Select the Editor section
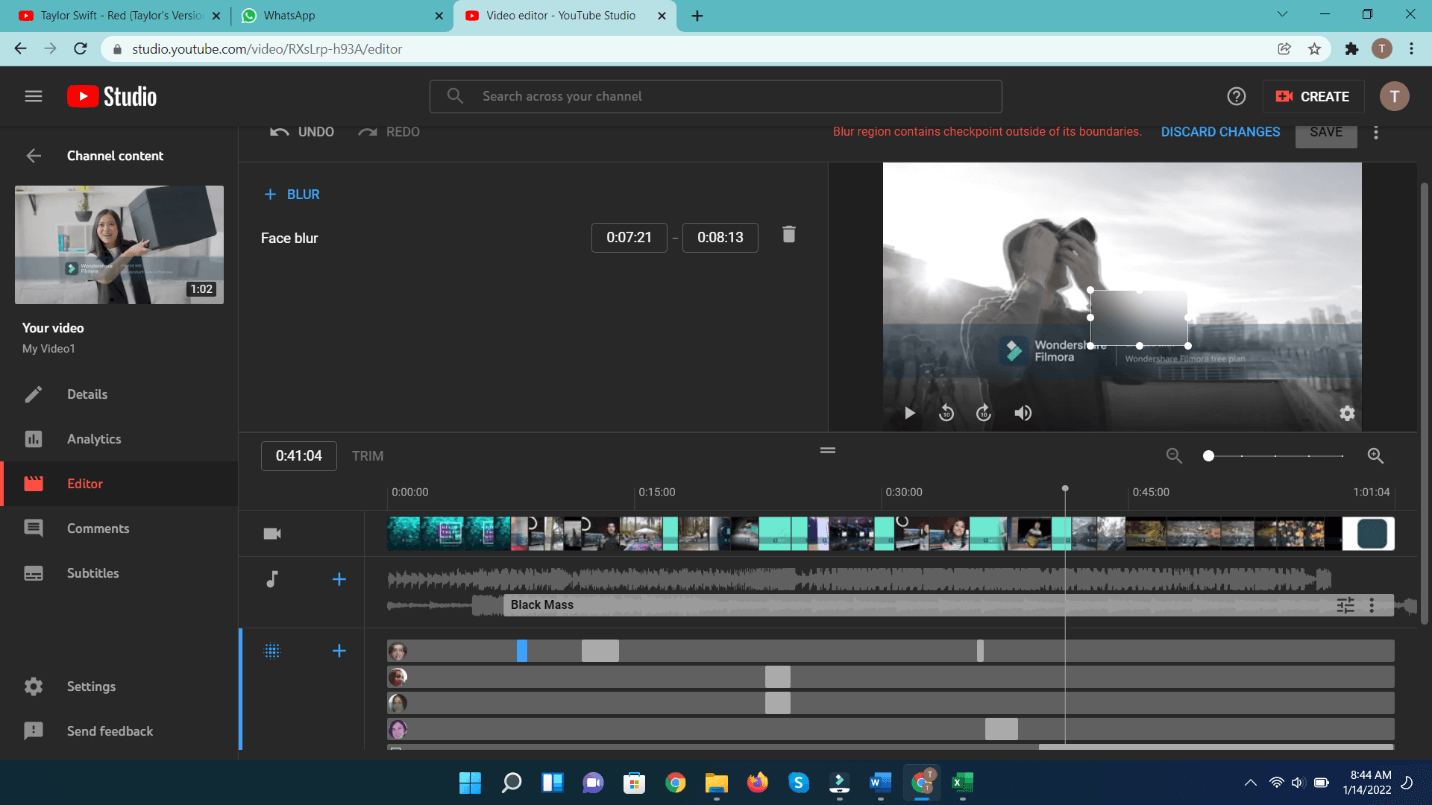 pos(119,483)
